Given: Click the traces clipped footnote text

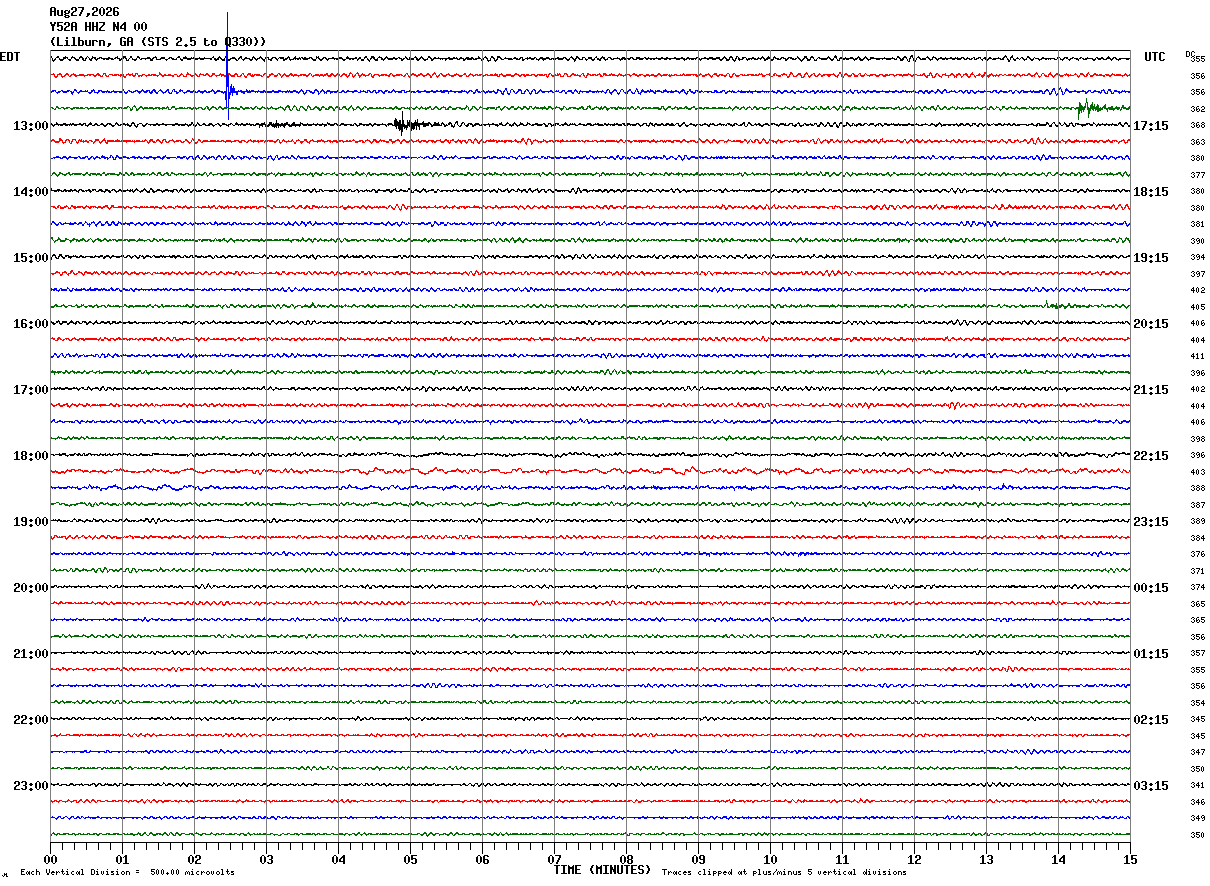Looking at the screenshot, I should 785,873.
